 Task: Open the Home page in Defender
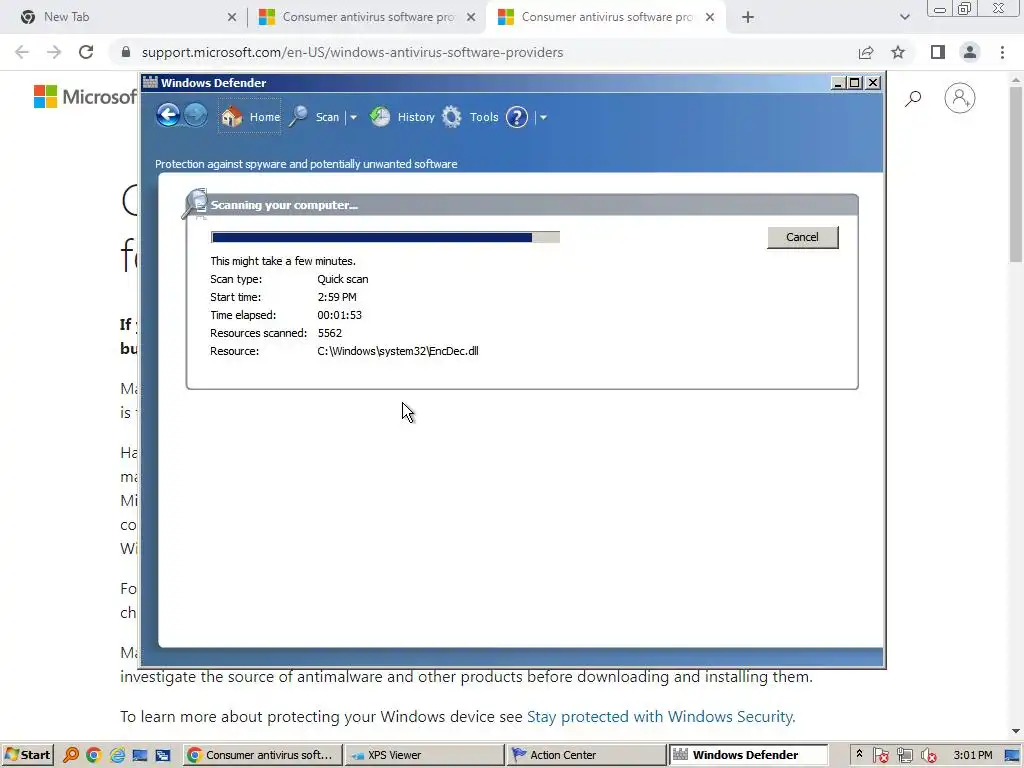click(250, 117)
